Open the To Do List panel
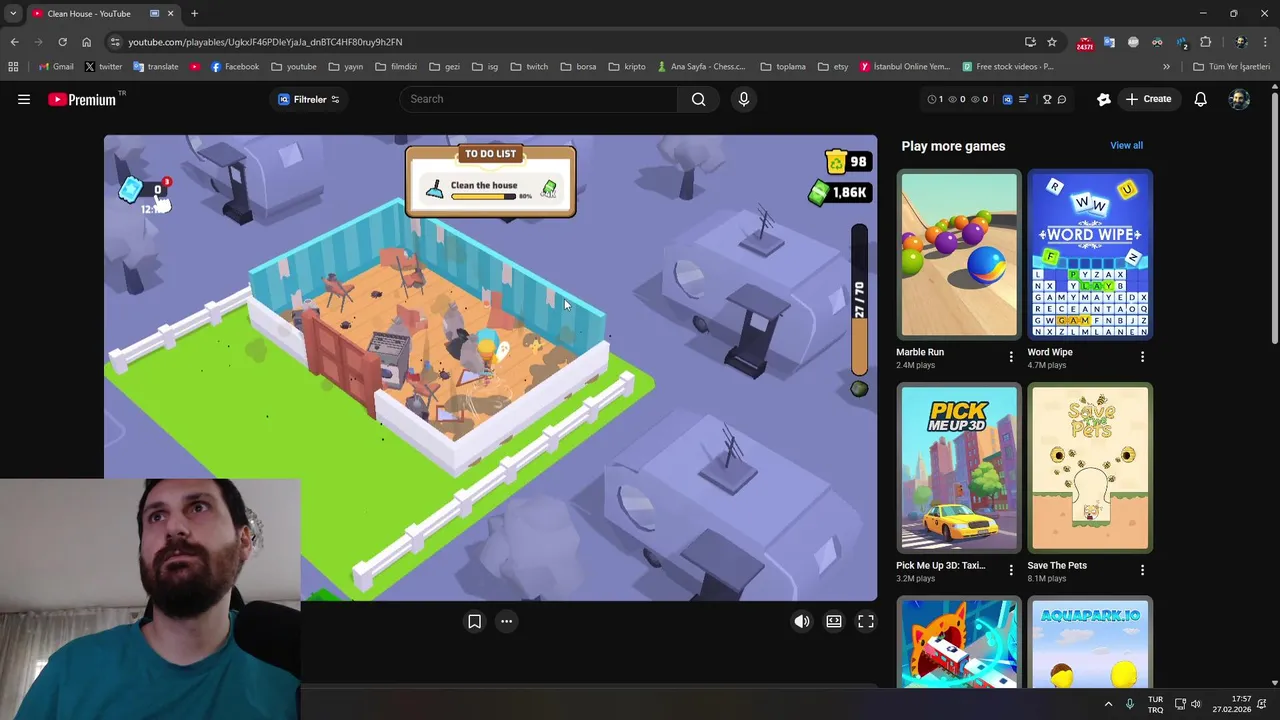The height and width of the screenshot is (720, 1280). tap(490, 180)
